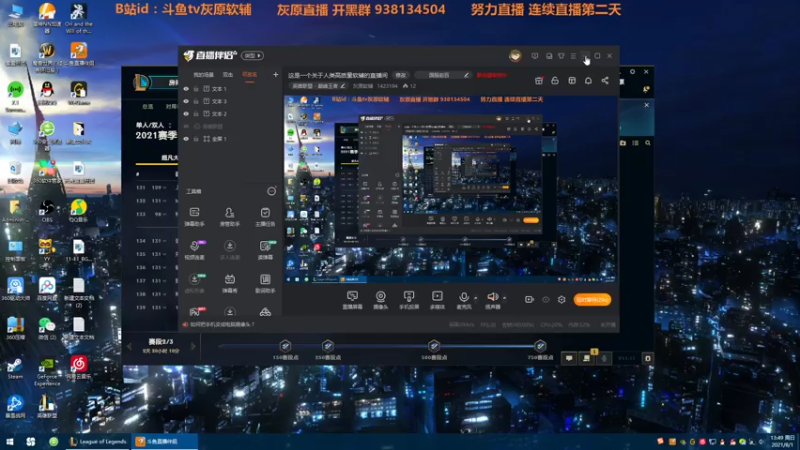This screenshot has width=800, height=450.
Task: Switch to the 我的场景 scenes tab
Action: click(x=203, y=75)
